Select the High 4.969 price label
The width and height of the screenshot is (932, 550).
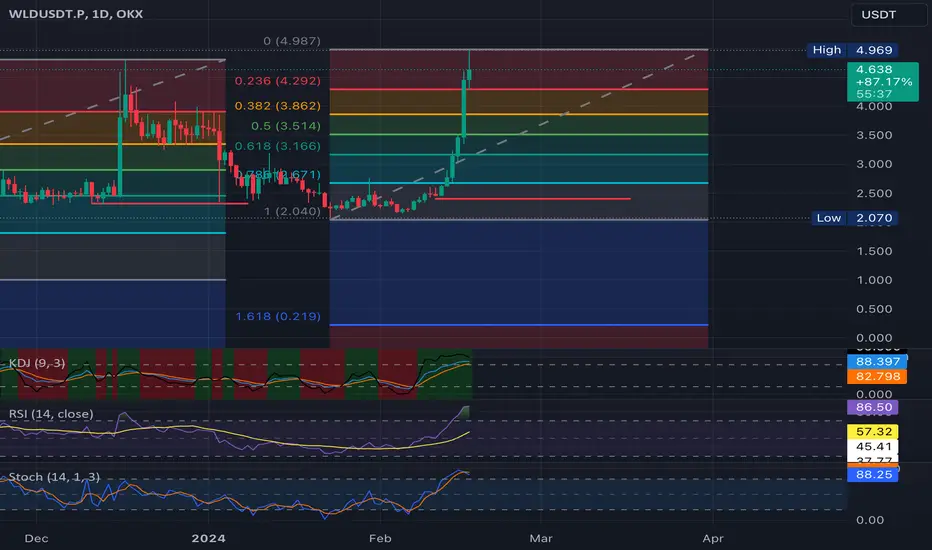pyautogui.click(x=852, y=50)
